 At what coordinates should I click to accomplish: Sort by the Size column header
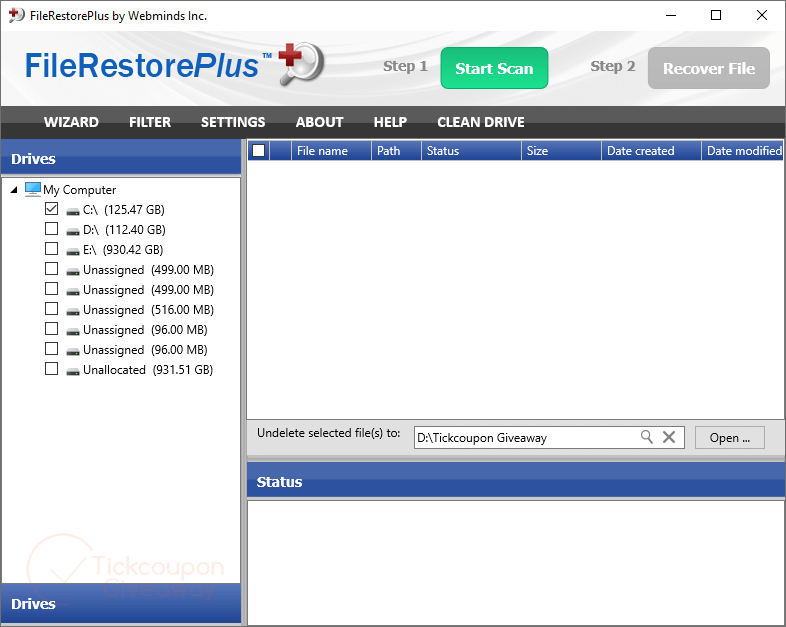pyautogui.click(x=561, y=151)
